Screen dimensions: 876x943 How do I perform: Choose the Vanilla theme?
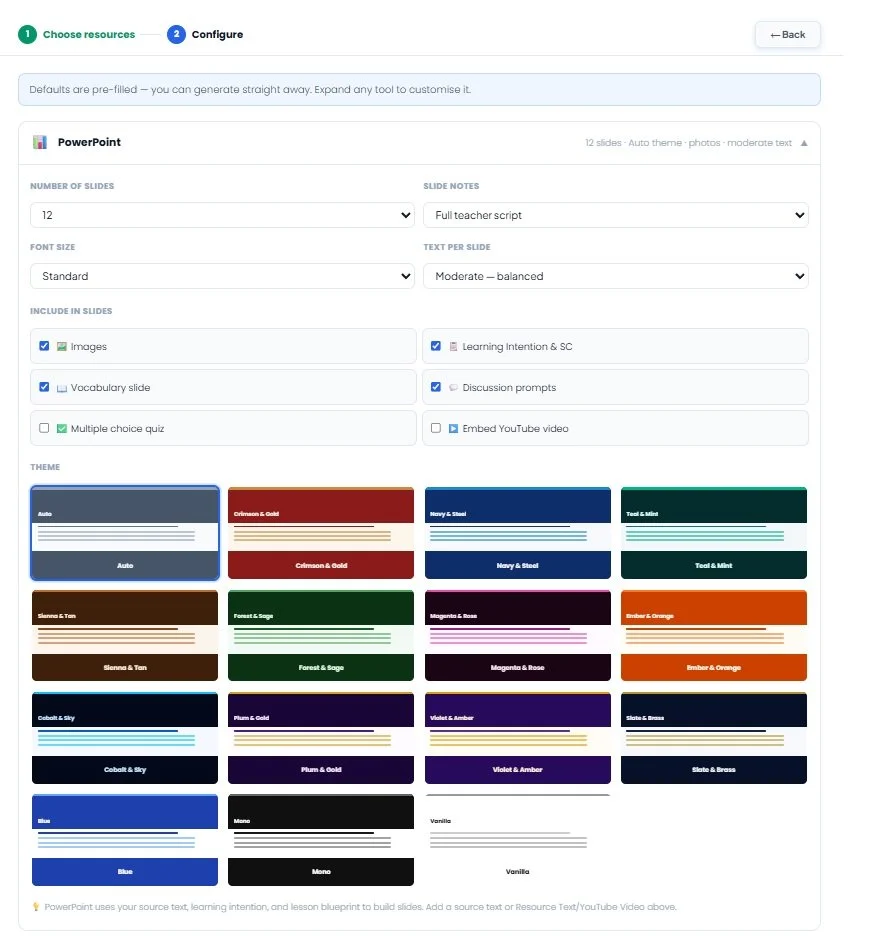click(518, 840)
